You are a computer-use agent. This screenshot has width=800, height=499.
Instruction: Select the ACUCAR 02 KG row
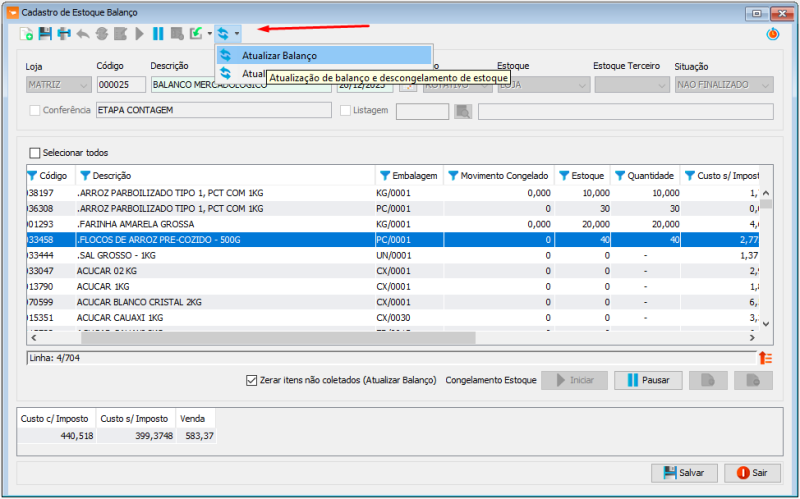[x=393, y=271]
